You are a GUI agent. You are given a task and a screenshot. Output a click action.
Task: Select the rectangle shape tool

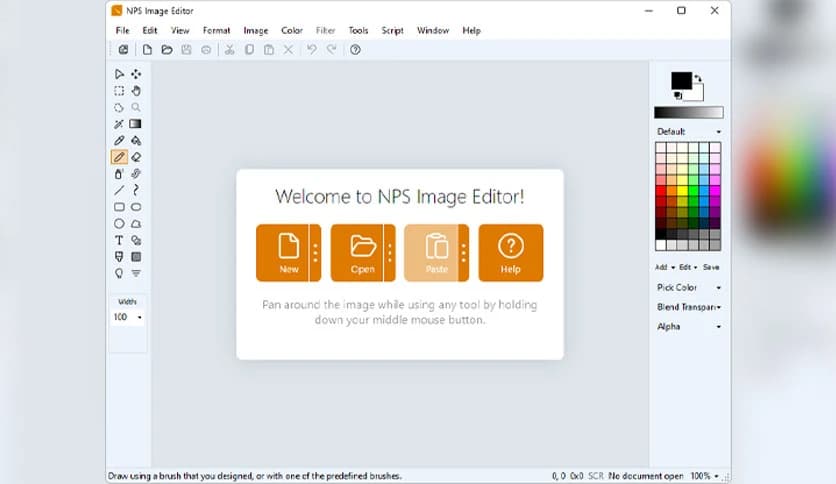pyautogui.click(x=119, y=207)
